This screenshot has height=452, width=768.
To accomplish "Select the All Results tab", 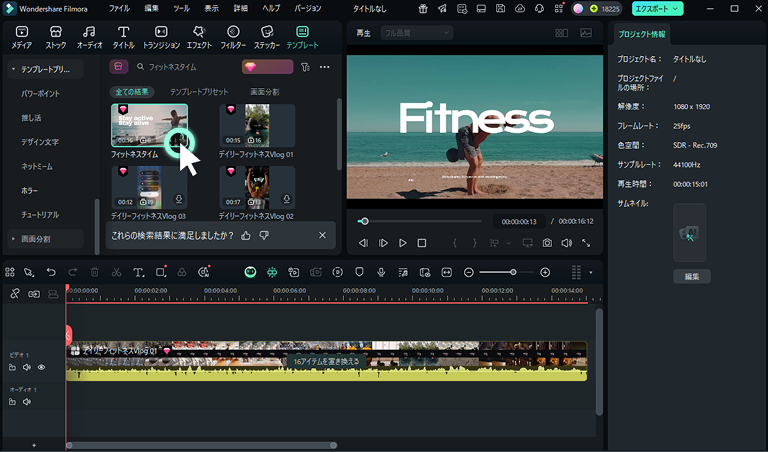I will pos(132,92).
